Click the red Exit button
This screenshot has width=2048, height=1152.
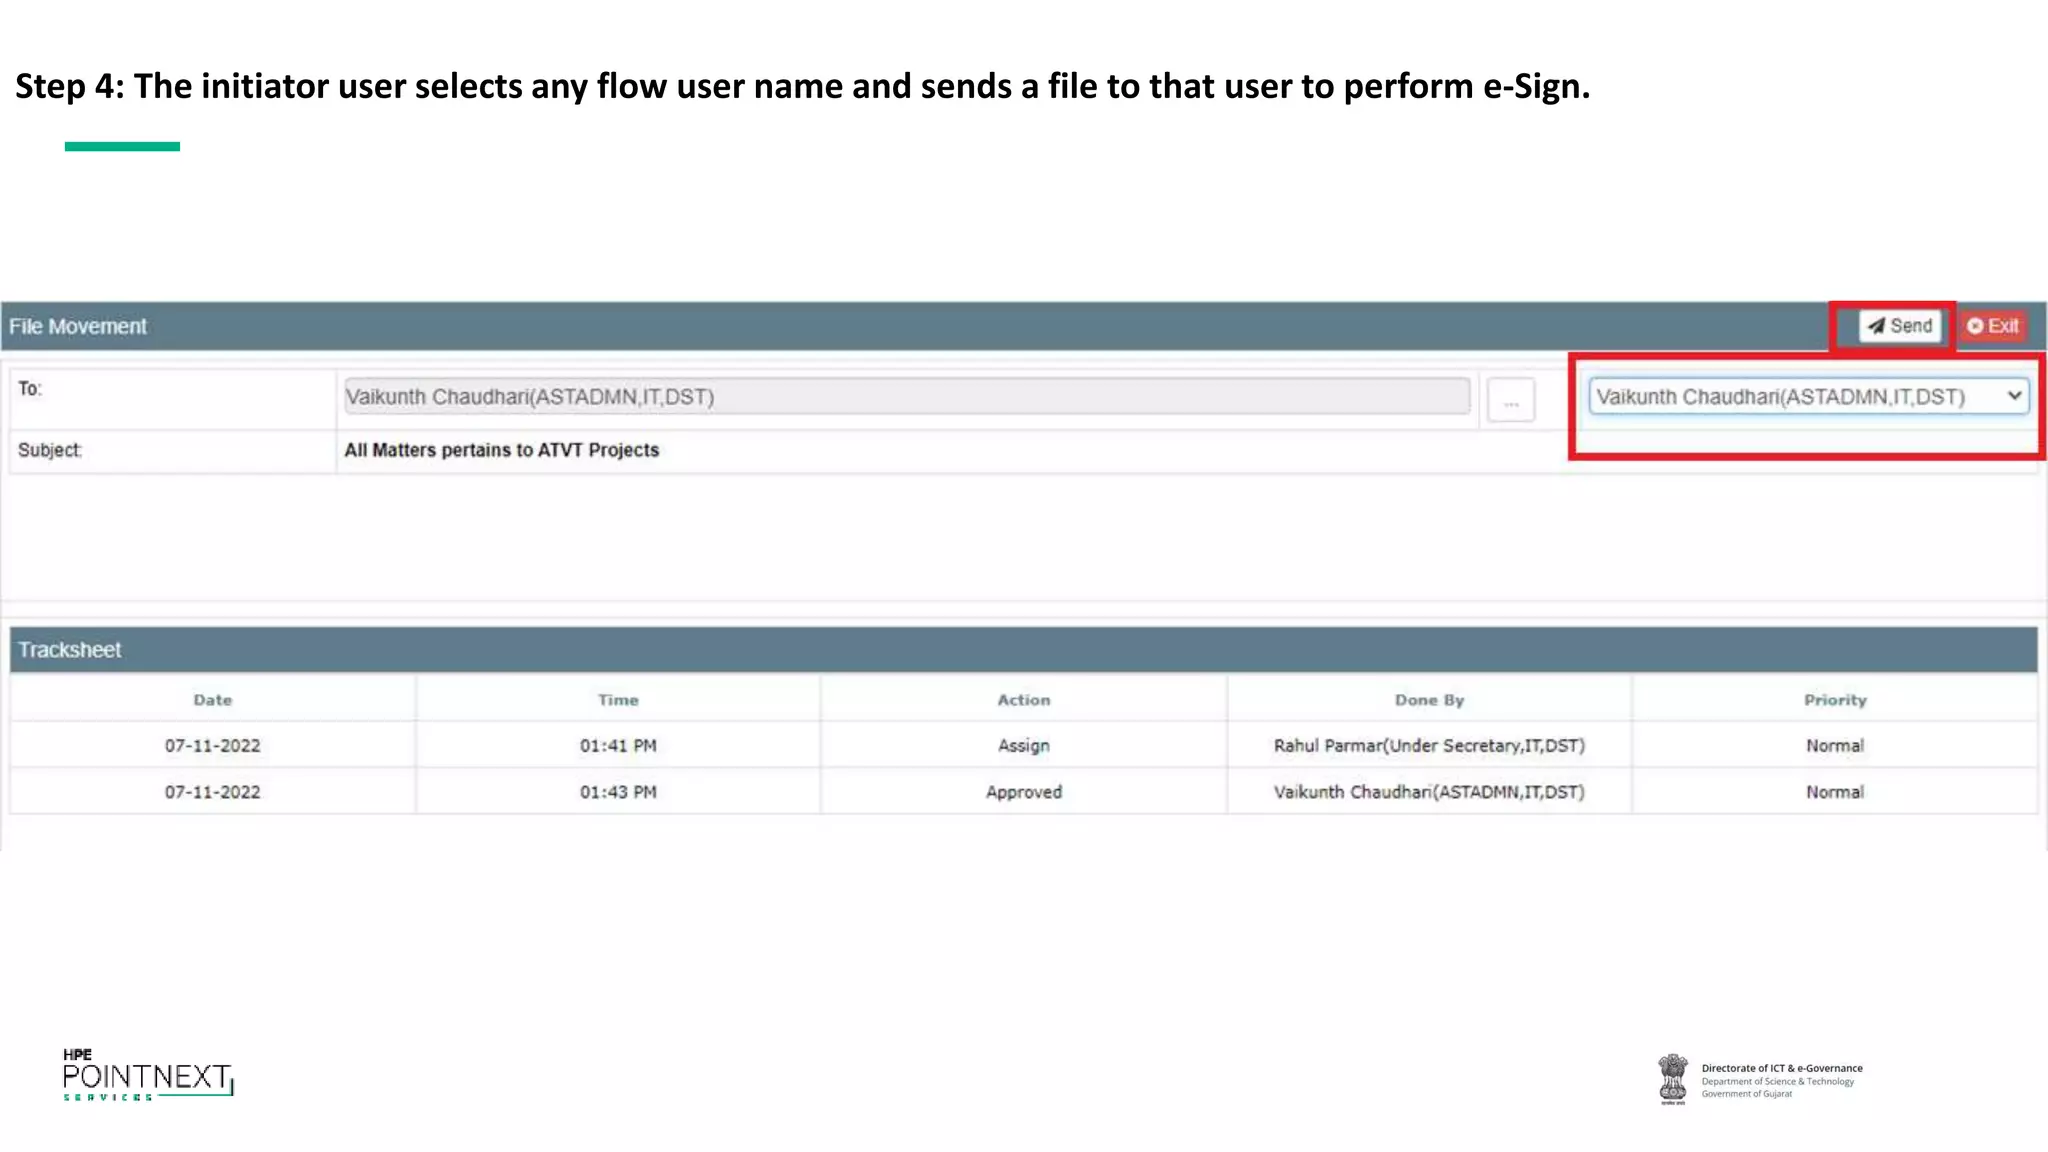pyautogui.click(x=1992, y=326)
